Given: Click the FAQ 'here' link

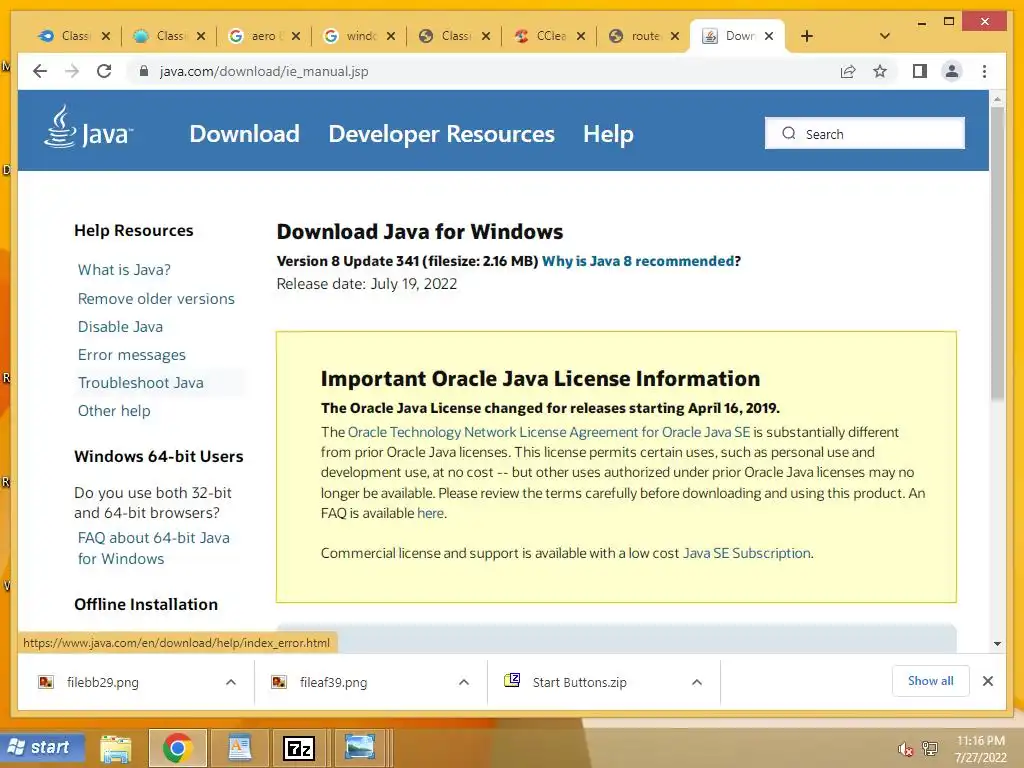Looking at the screenshot, I should (430, 513).
